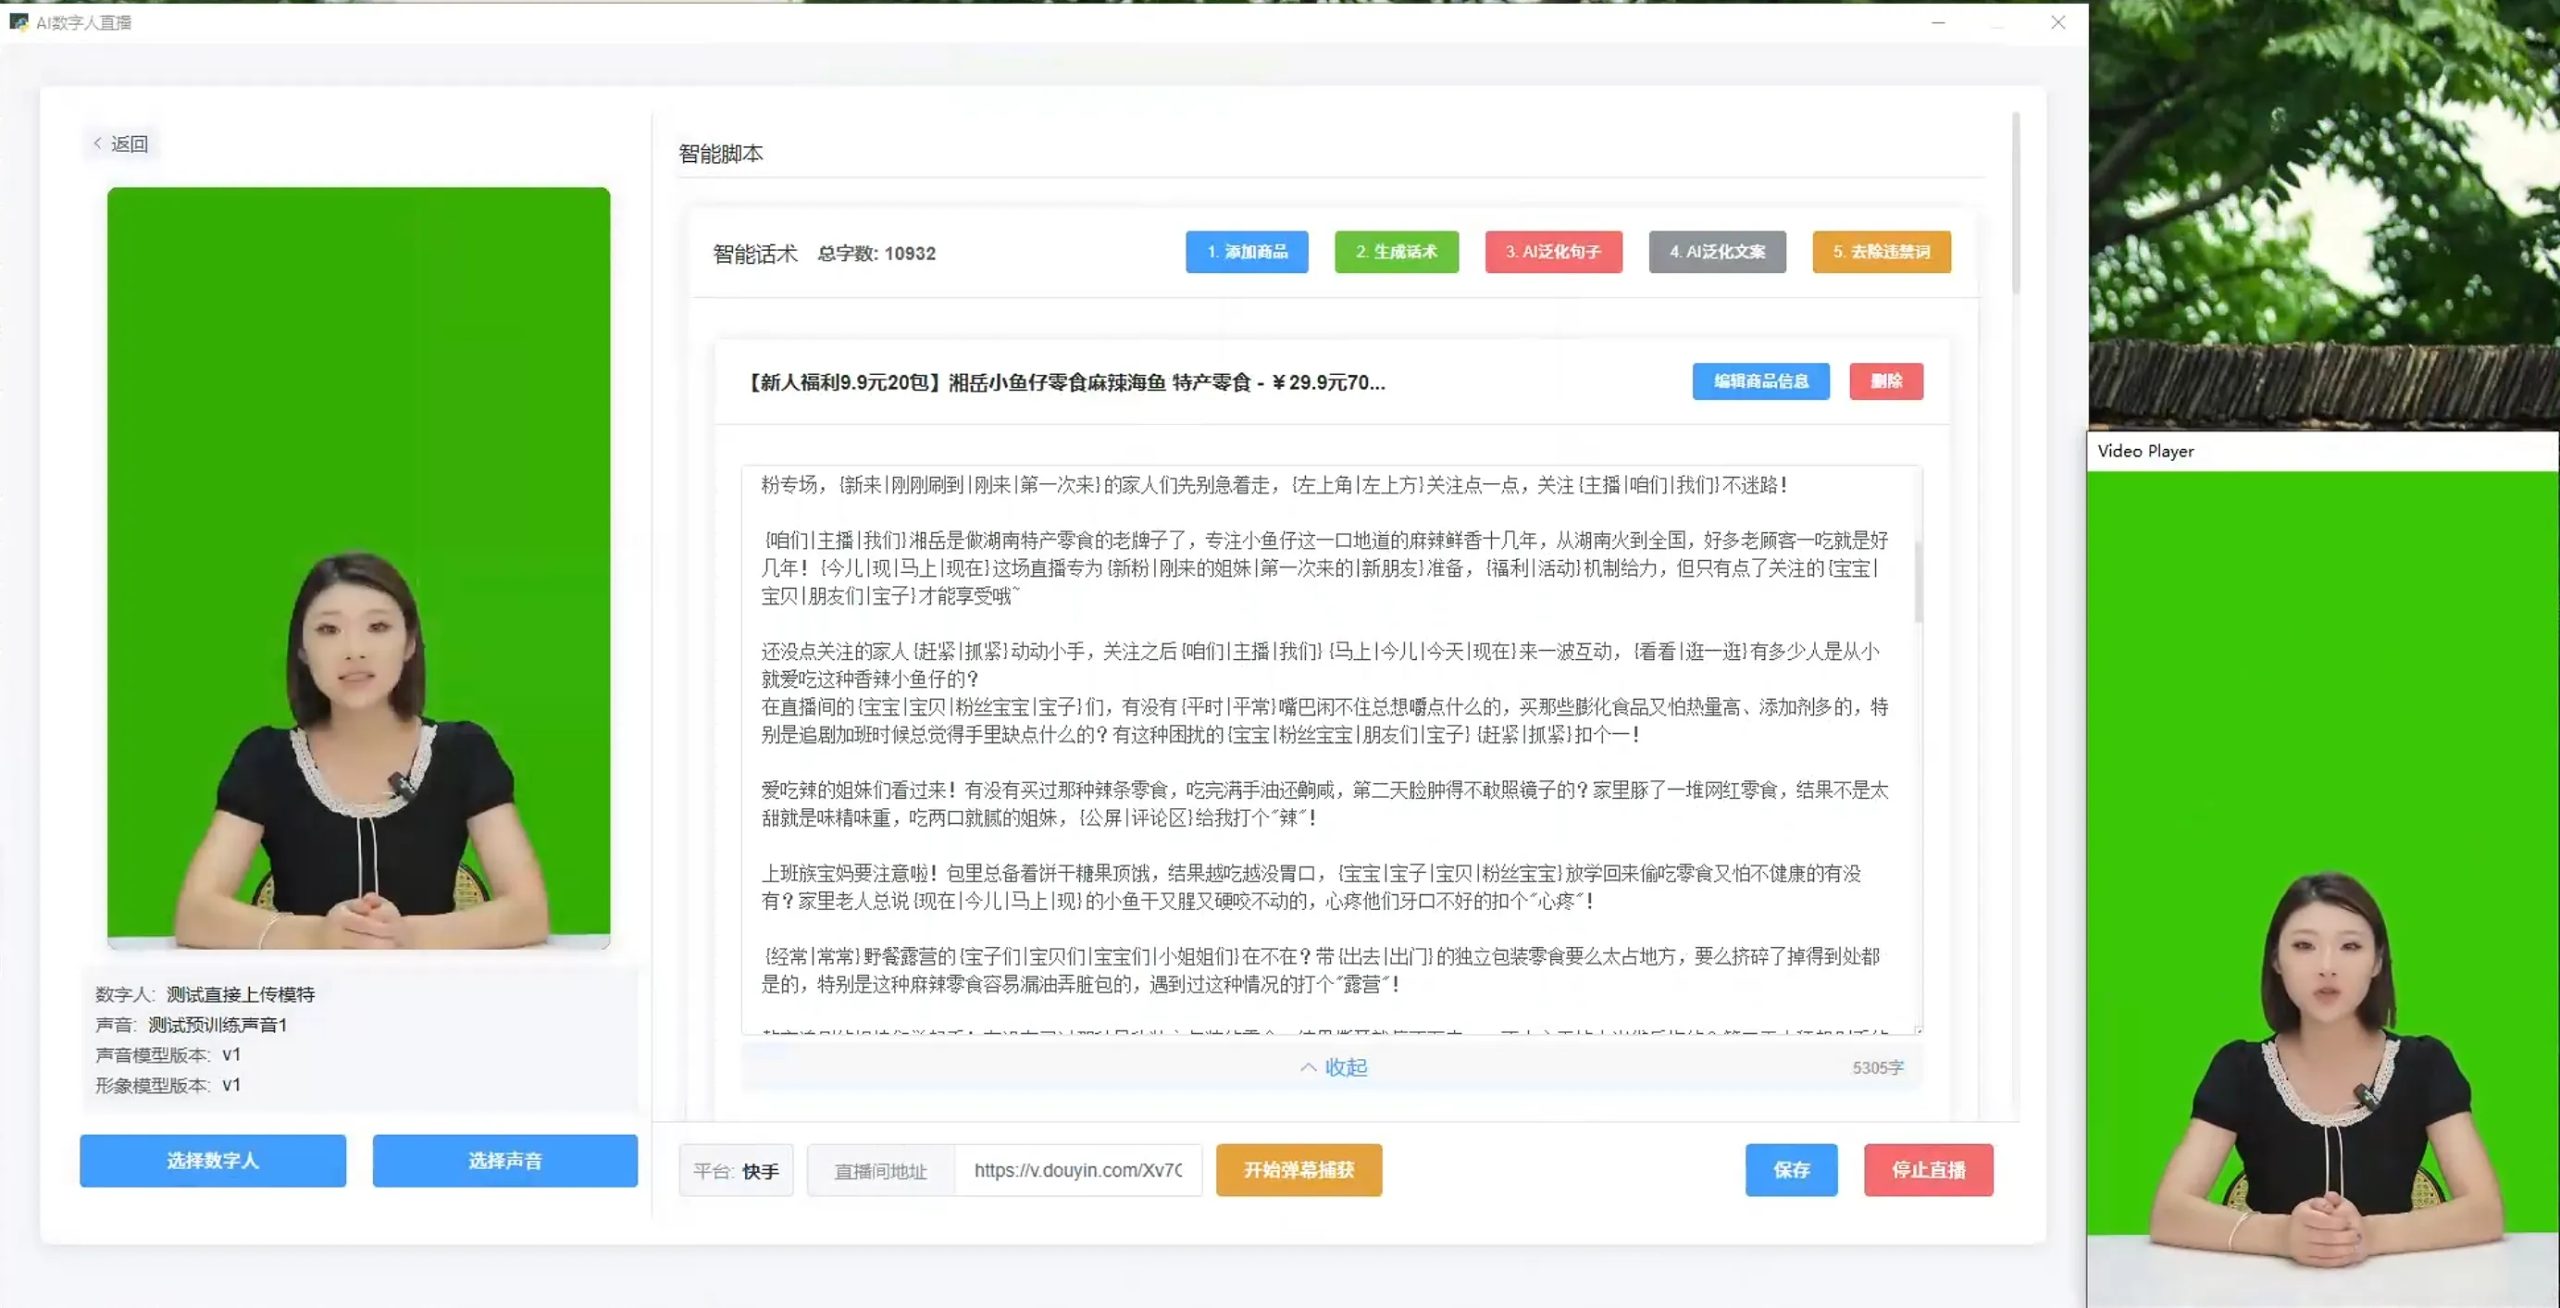Click 数字人: 测试直接上传模特 text
The width and height of the screenshot is (2560, 1308).
(x=205, y=994)
